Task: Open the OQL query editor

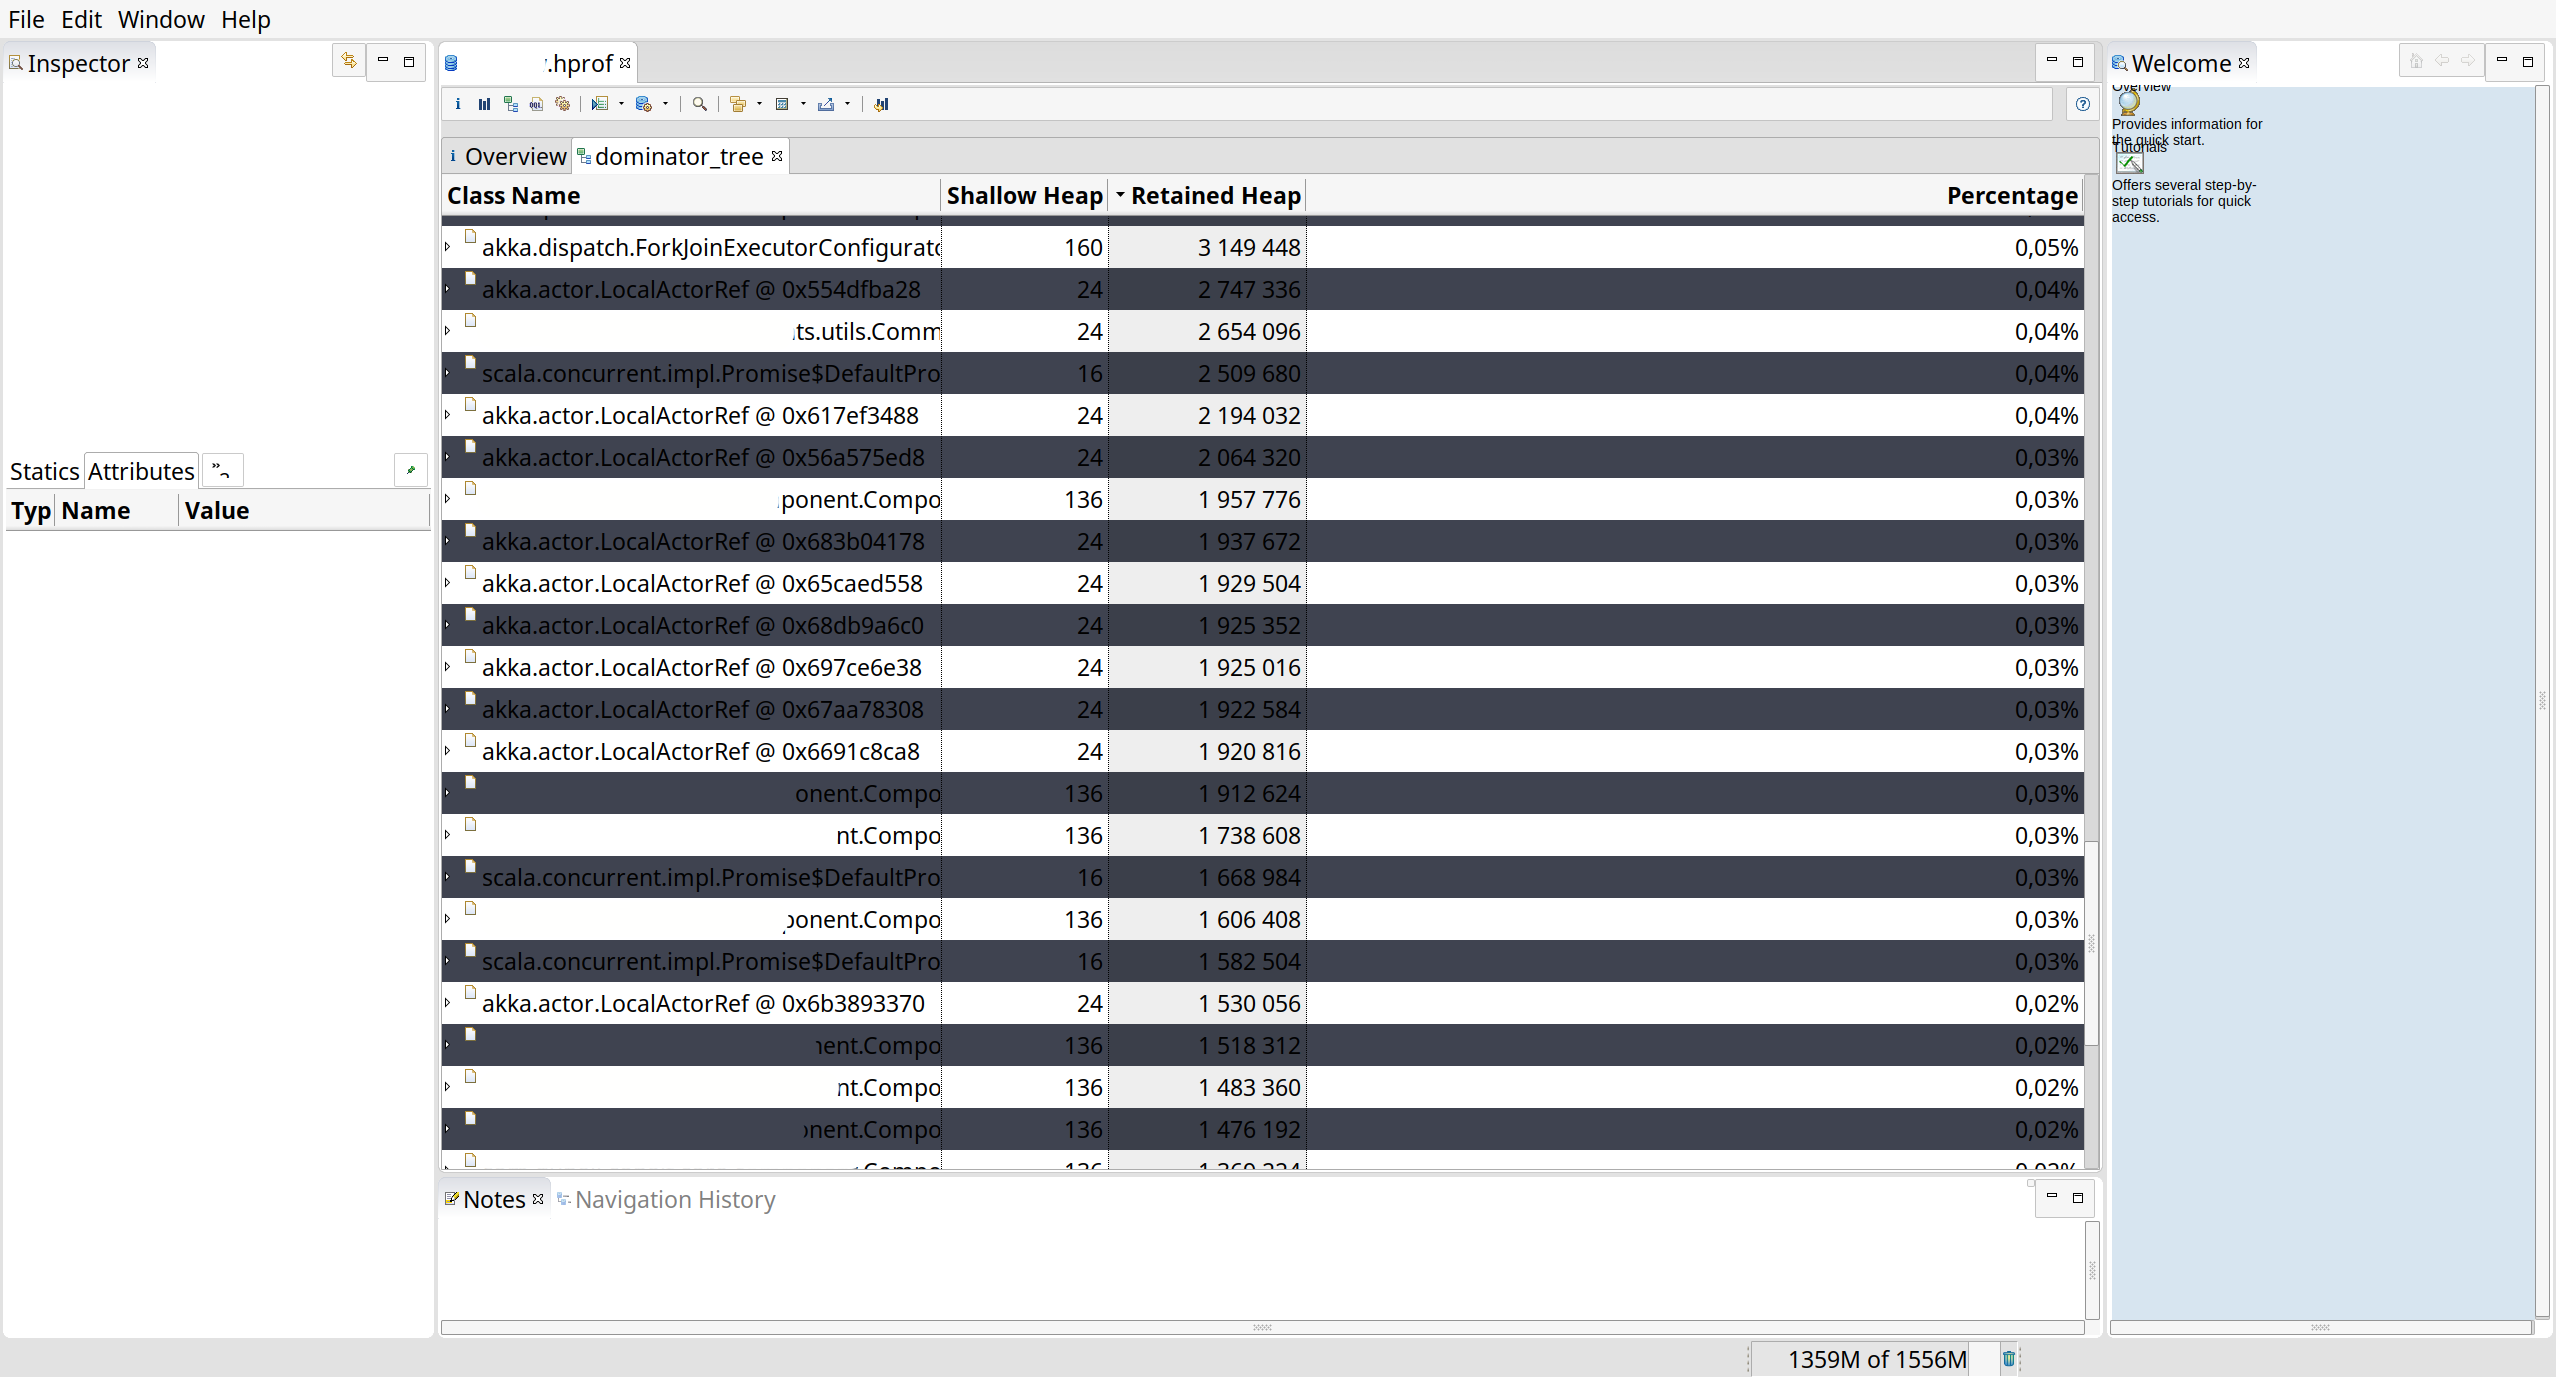Action: coord(537,104)
